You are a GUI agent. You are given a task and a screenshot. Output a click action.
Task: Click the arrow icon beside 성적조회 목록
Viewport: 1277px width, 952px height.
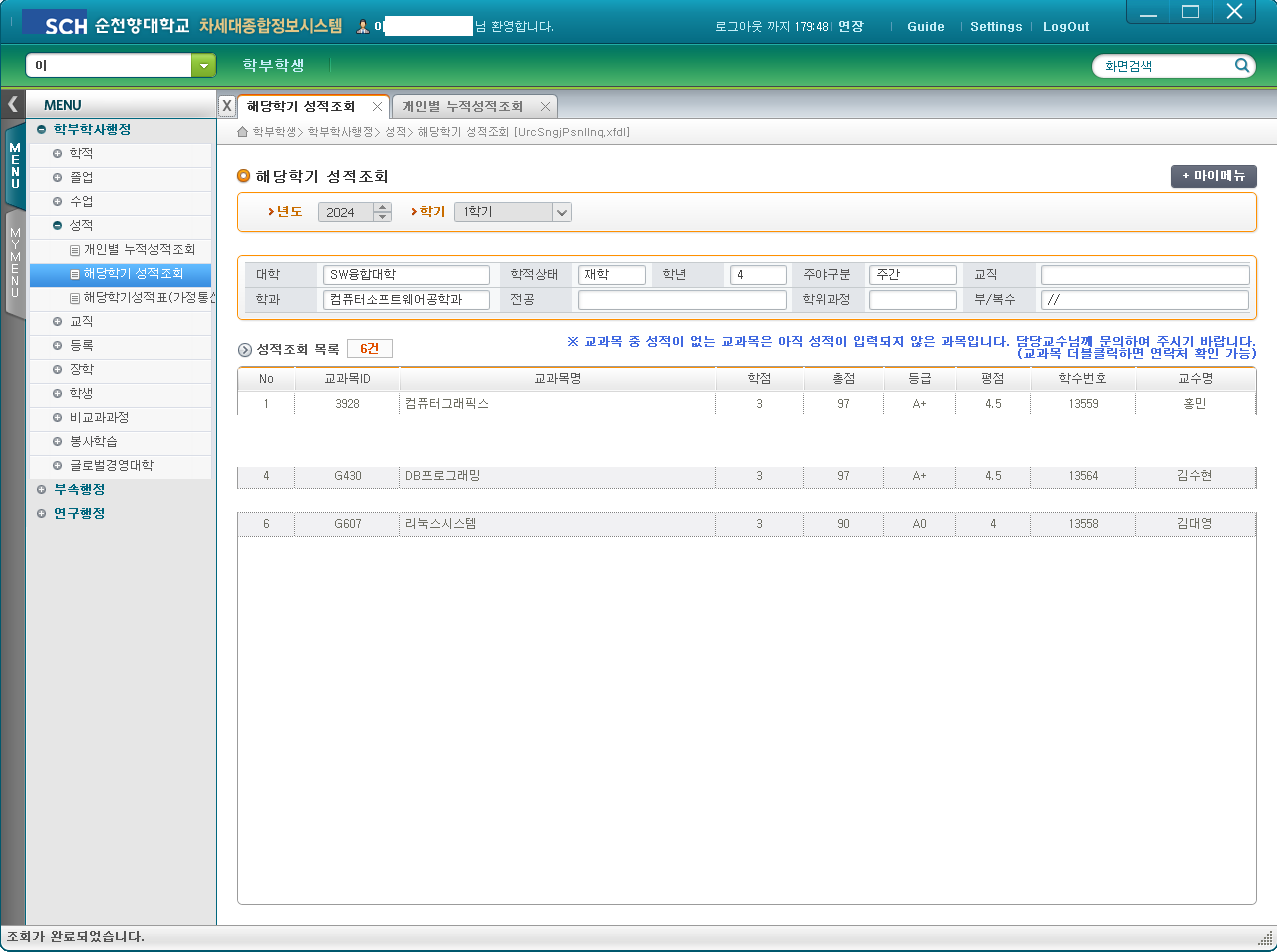(x=244, y=350)
